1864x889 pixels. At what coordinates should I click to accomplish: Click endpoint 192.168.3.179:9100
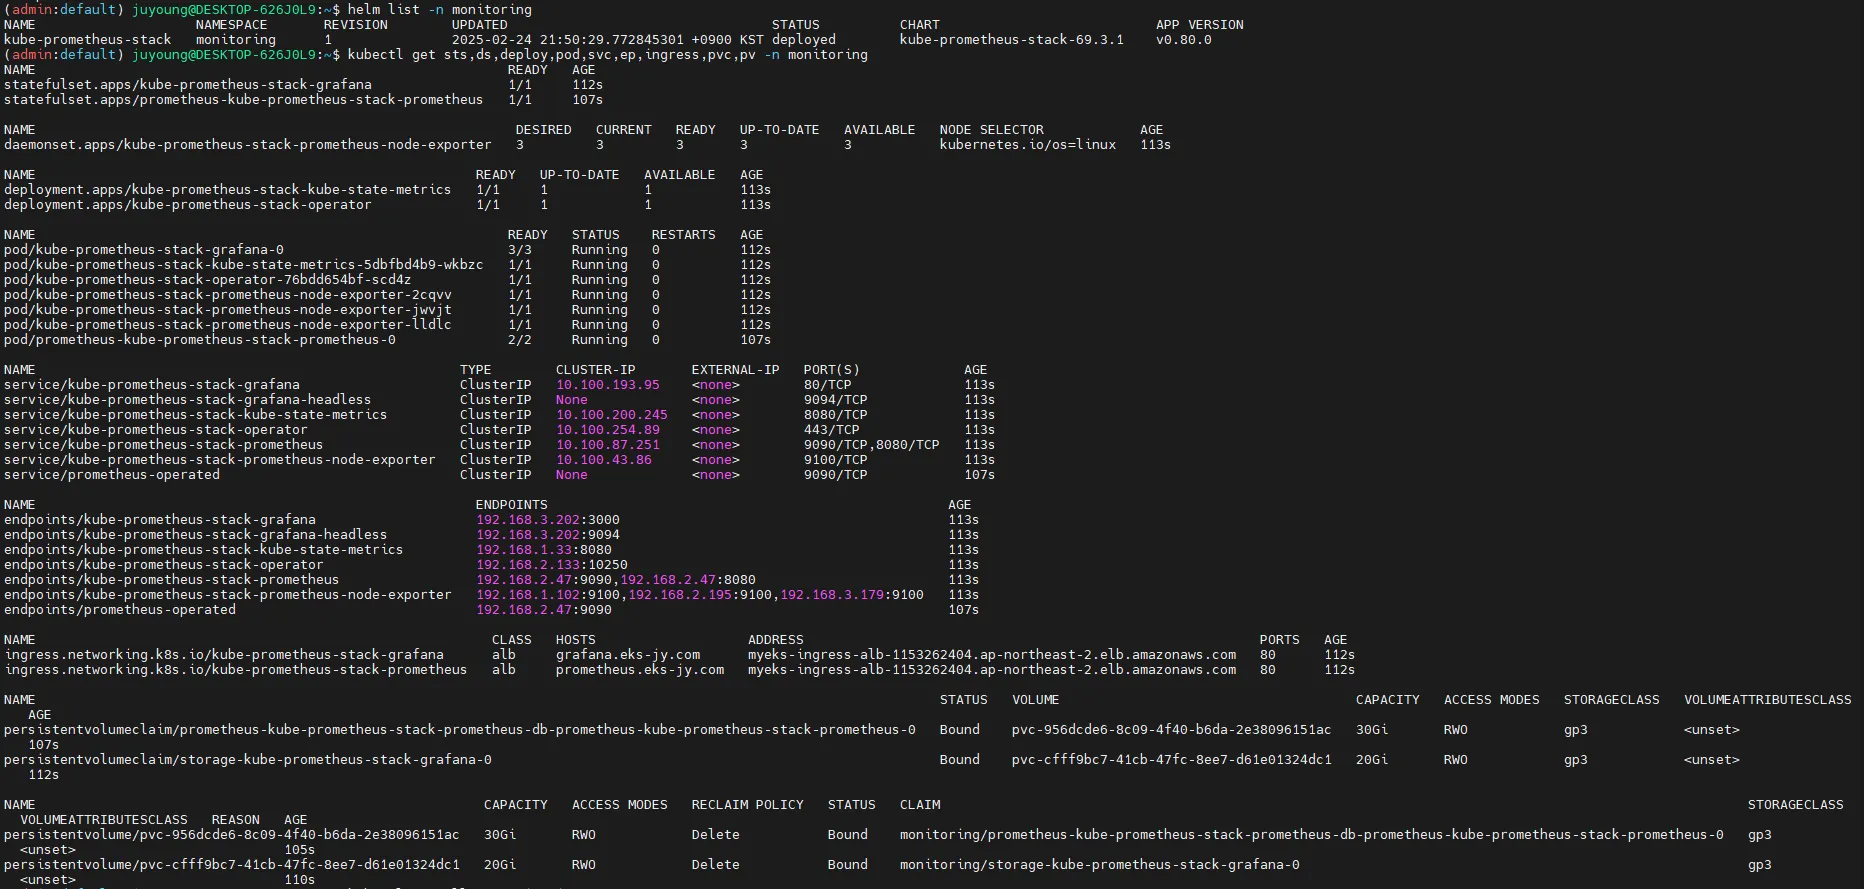(x=852, y=595)
